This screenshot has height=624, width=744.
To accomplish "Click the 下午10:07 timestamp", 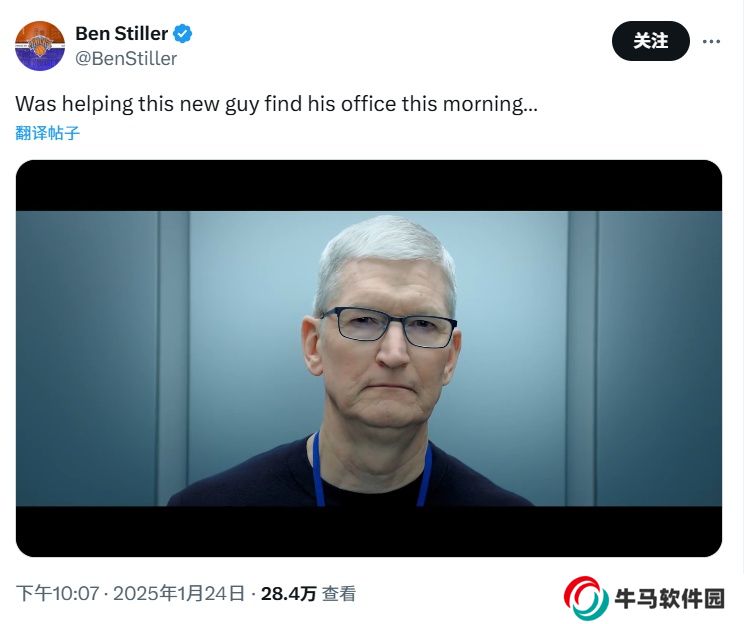I will coord(57,594).
